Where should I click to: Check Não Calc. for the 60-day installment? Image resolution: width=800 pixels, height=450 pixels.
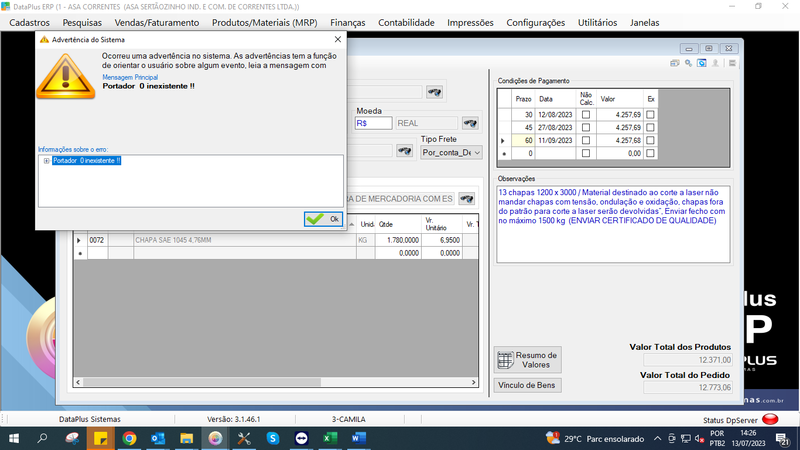pyautogui.click(x=586, y=140)
